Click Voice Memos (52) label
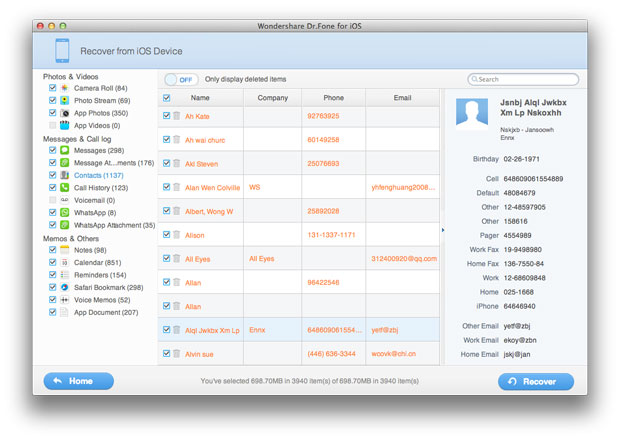 pos(102,300)
